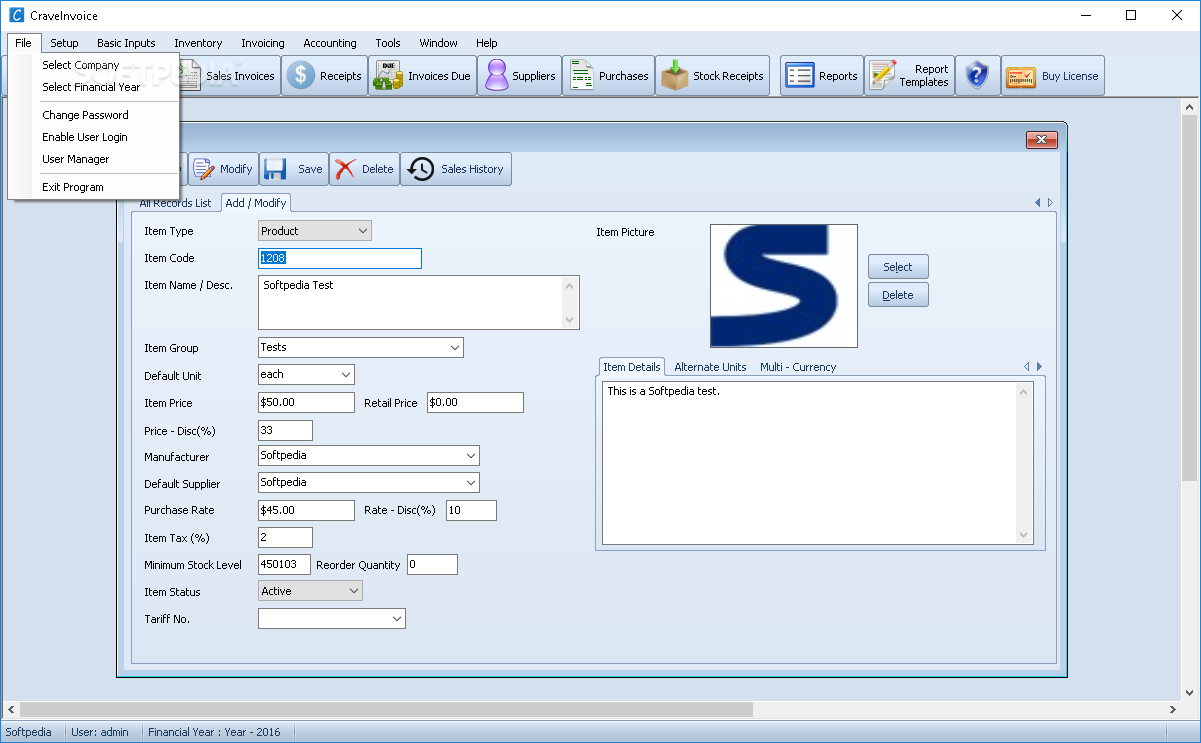Expand the Default Unit dropdown

pos(346,374)
